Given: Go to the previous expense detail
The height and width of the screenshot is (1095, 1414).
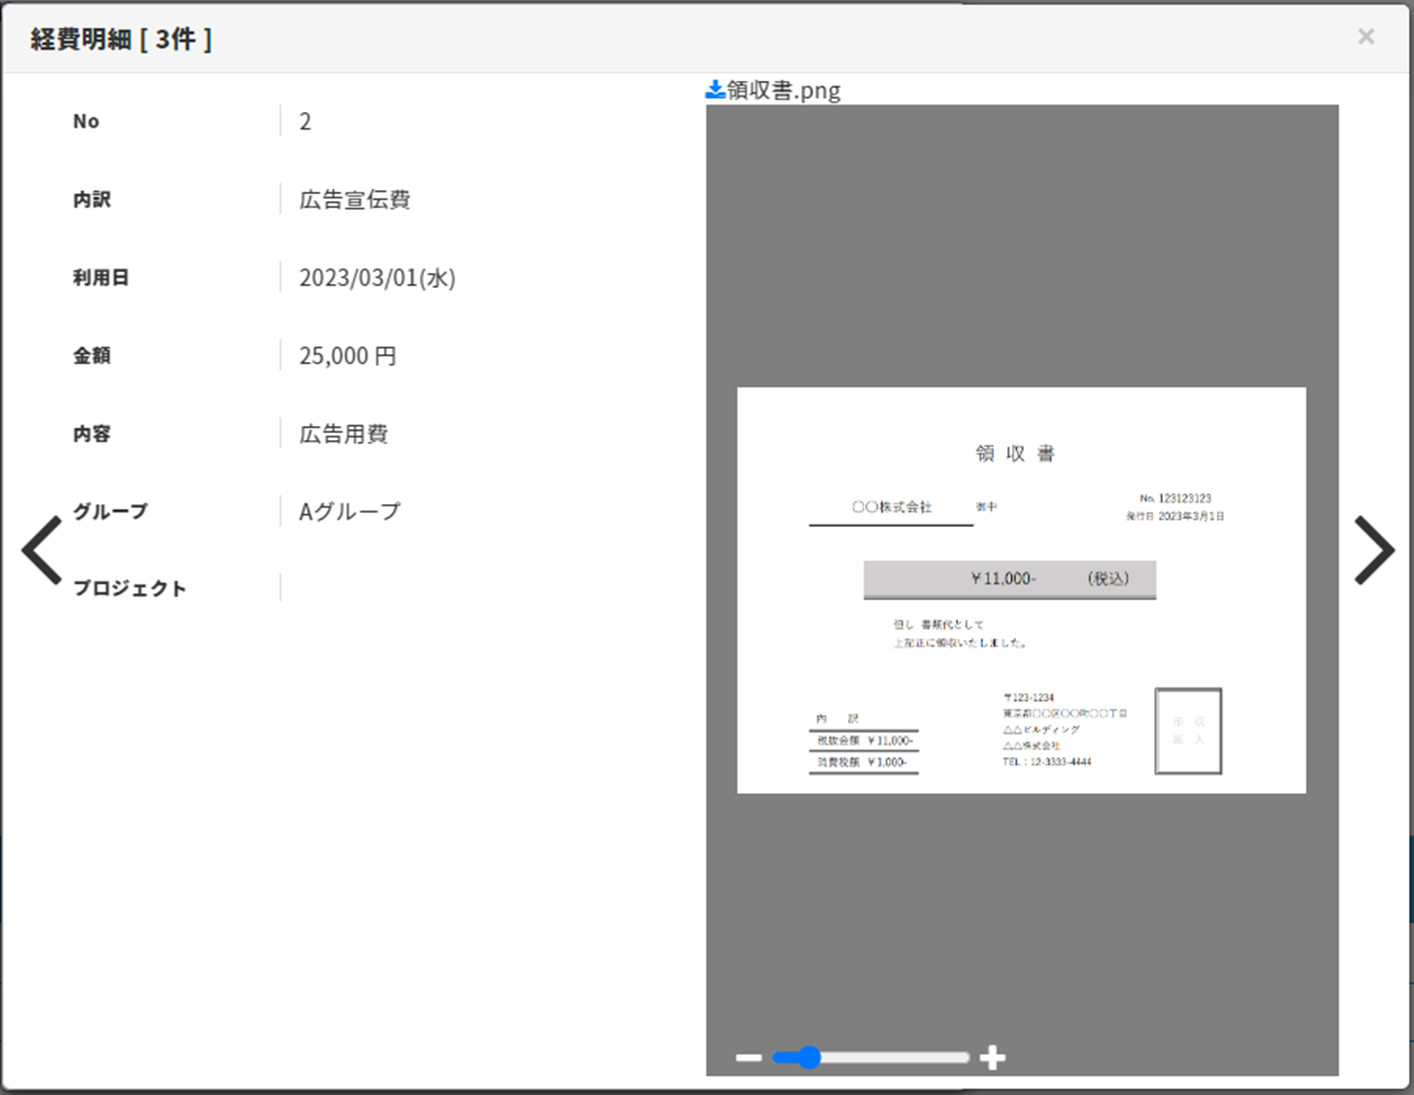Looking at the screenshot, I should point(42,550).
